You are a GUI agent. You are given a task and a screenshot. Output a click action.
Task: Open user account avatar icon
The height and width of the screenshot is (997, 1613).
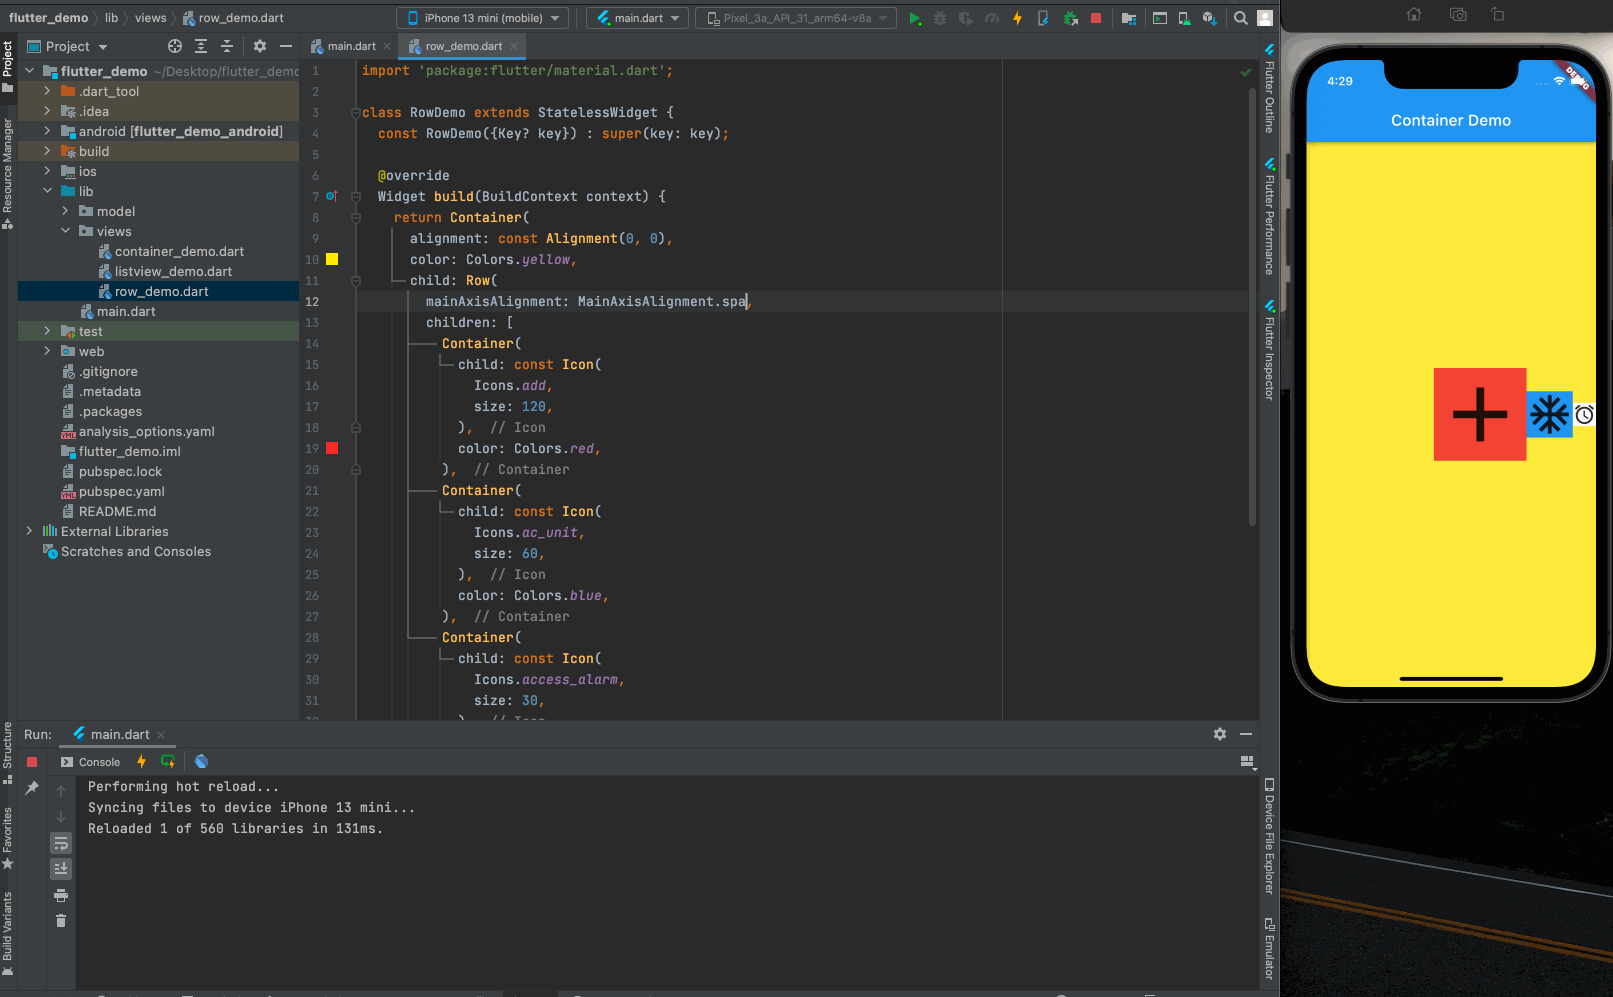(1265, 18)
